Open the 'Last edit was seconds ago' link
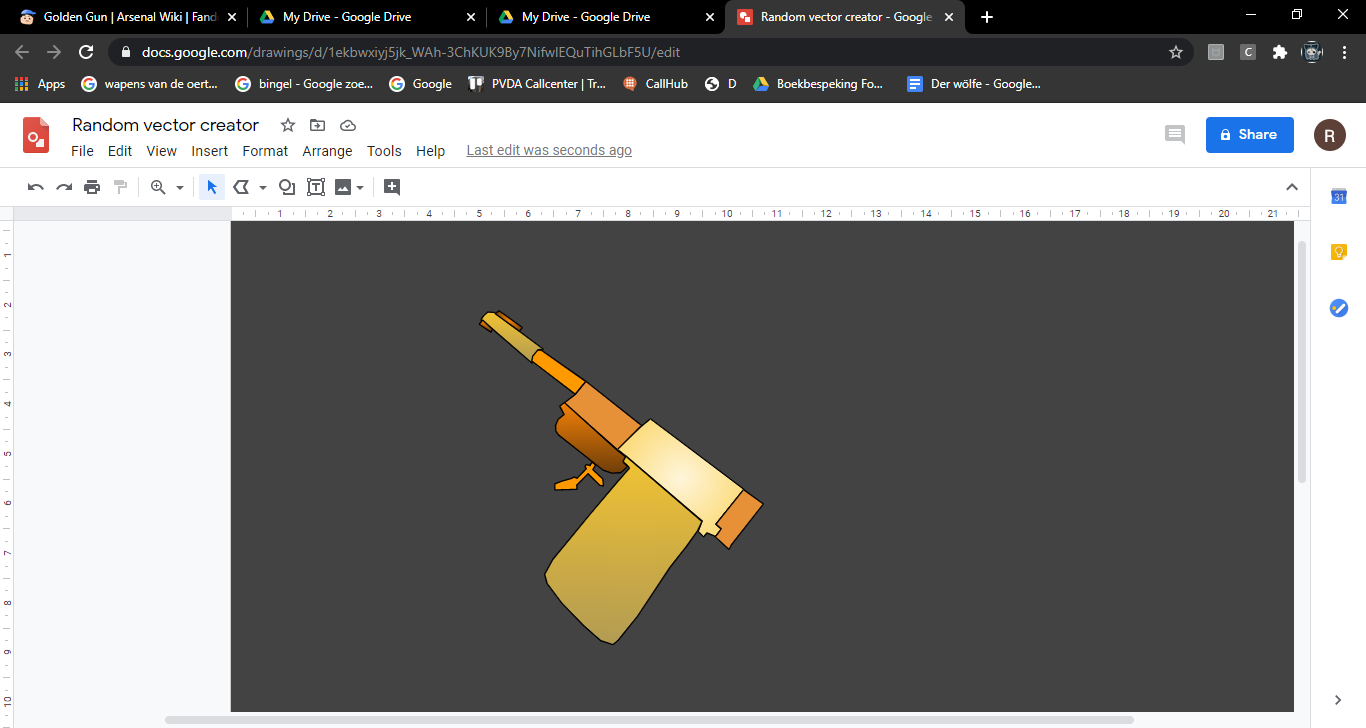Image resolution: width=1366 pixels, height=728 pixels. (x=549, y=150)
